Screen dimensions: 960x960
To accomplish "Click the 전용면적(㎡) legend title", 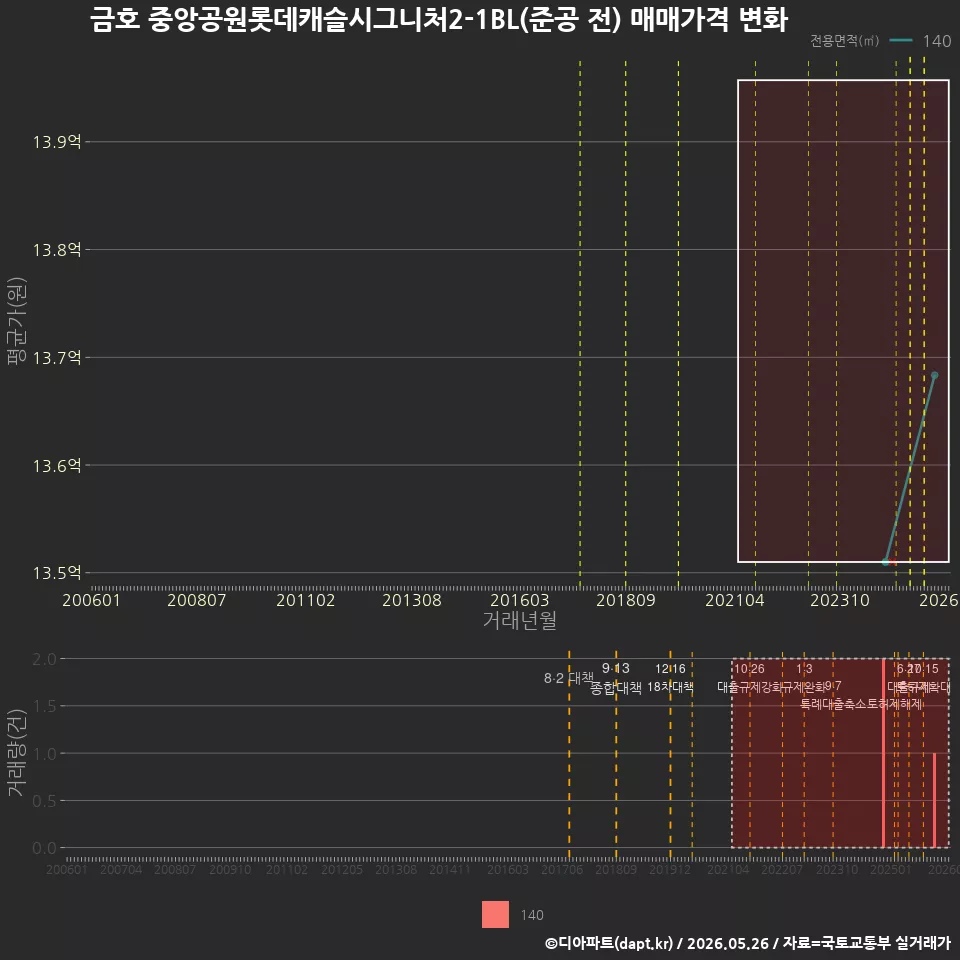I will click(845, 40).
